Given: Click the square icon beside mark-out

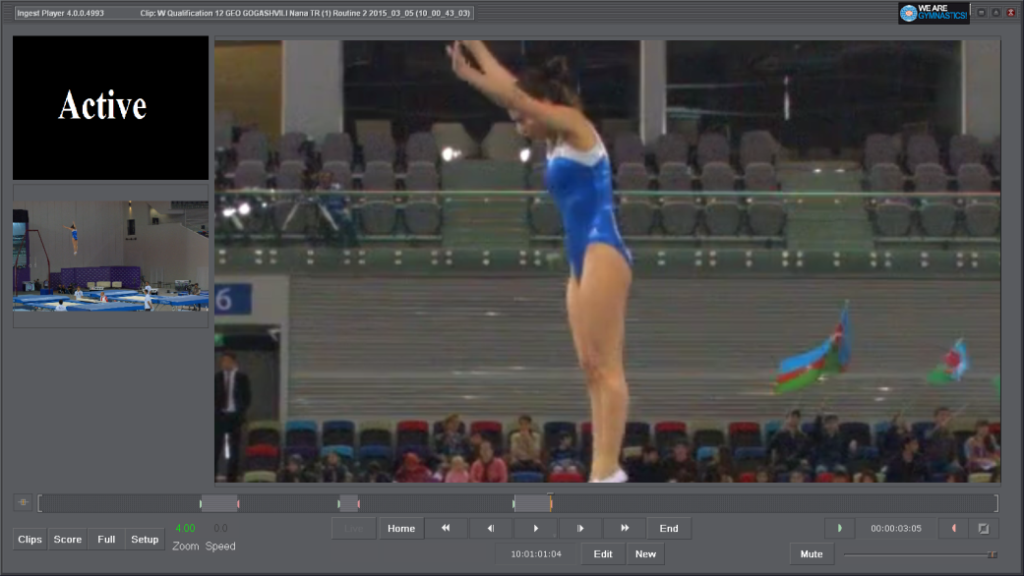Looking at the screenshot, I should pos(983,528).
